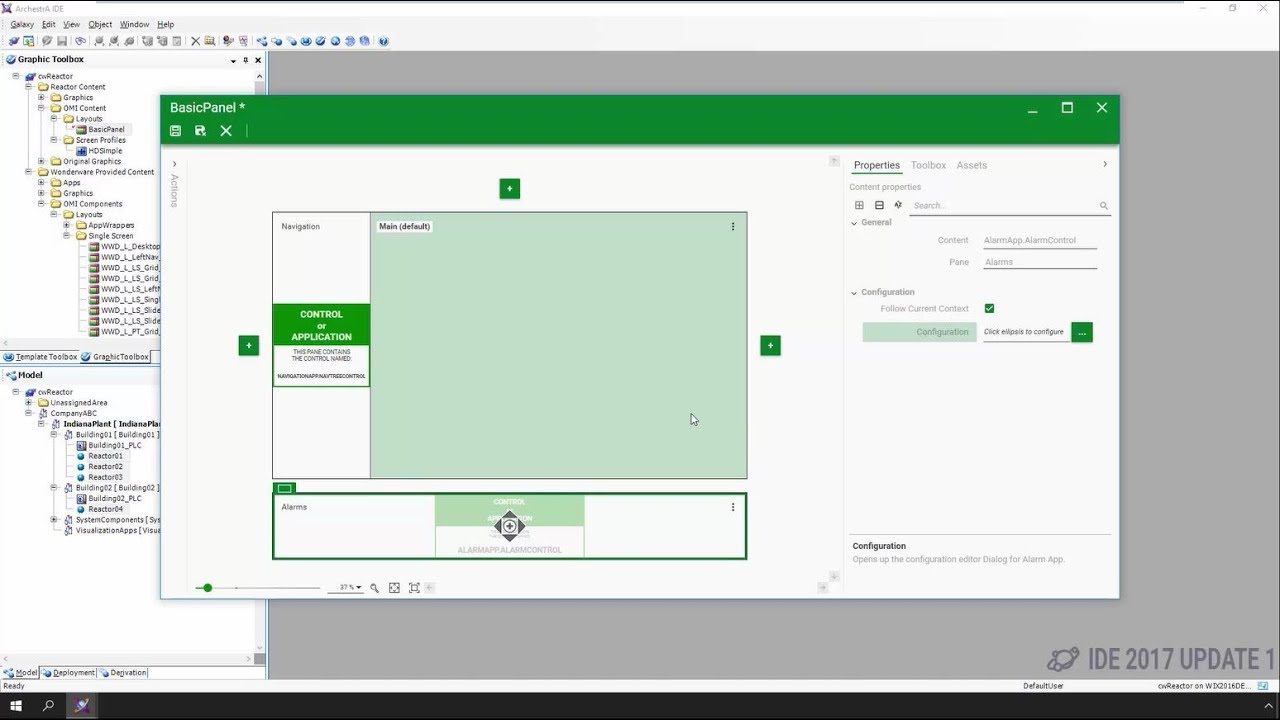The height and width of the screenshot is (720, 1280).
Task: Open the Alarms pane three-dot menu
Action: pos(733,507)
